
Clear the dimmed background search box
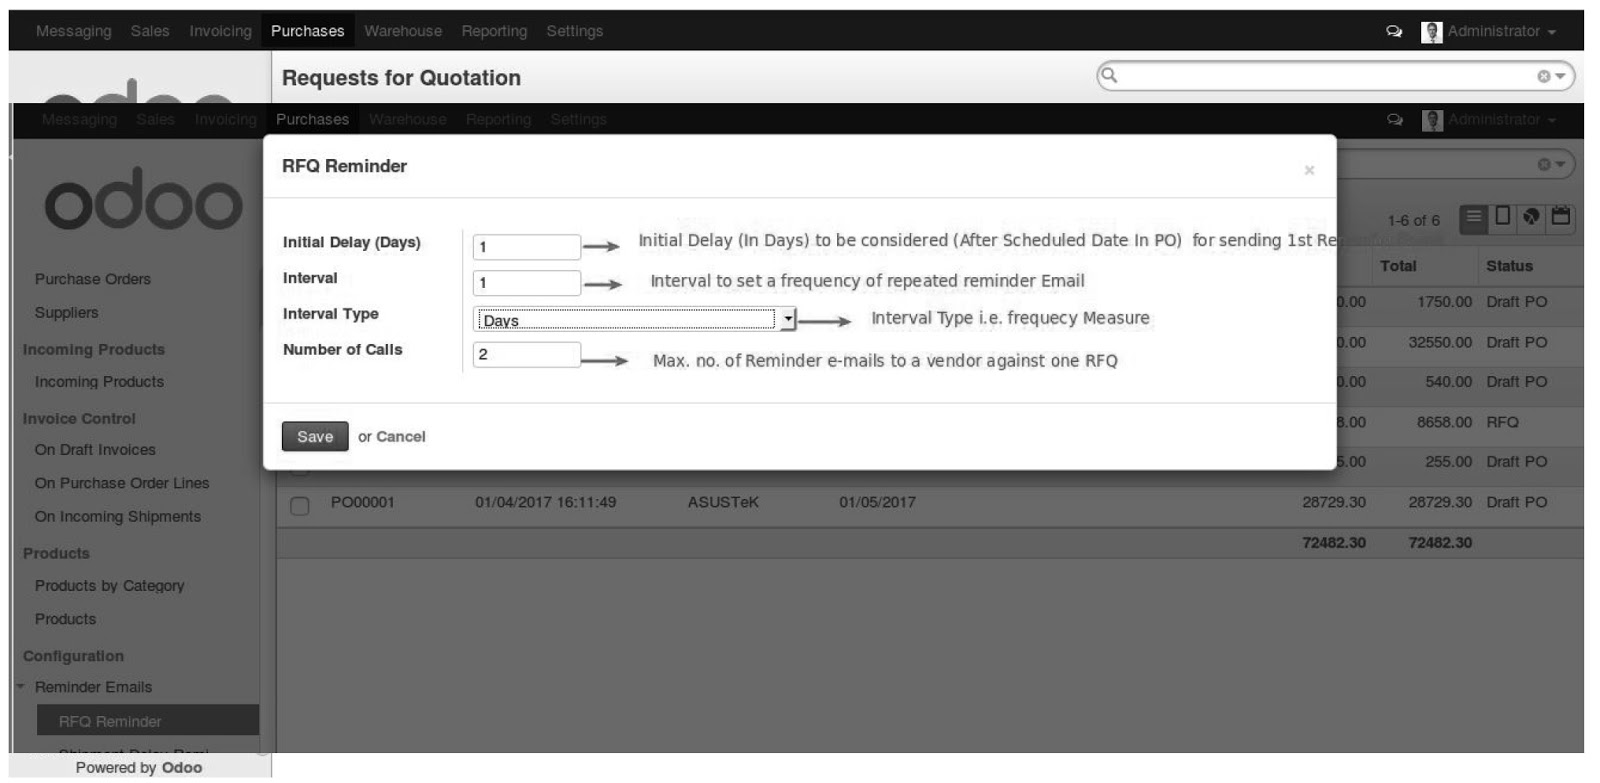tap(1544, 164)
